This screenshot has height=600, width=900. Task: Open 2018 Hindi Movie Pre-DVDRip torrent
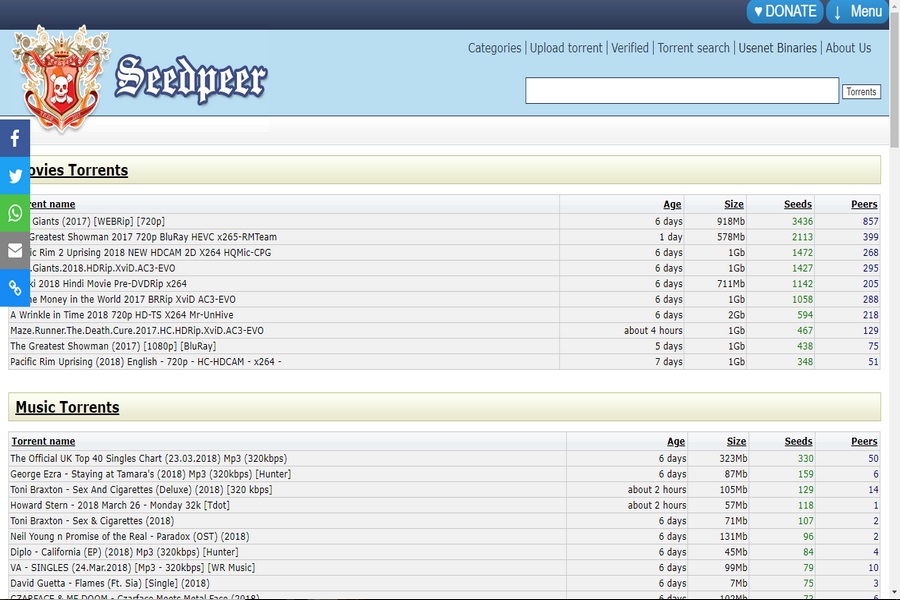[x=108, y=284]
